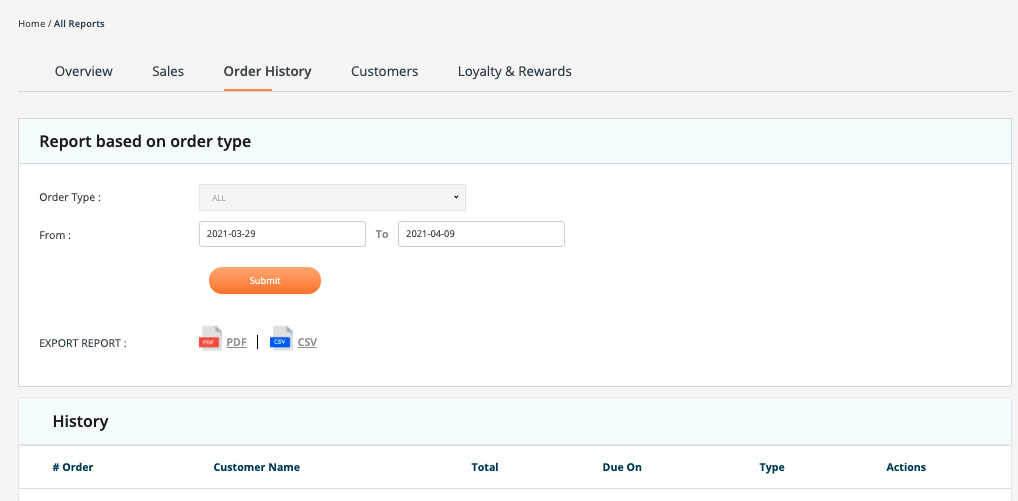Click the From date field 2021-03-29

(282, 234)
